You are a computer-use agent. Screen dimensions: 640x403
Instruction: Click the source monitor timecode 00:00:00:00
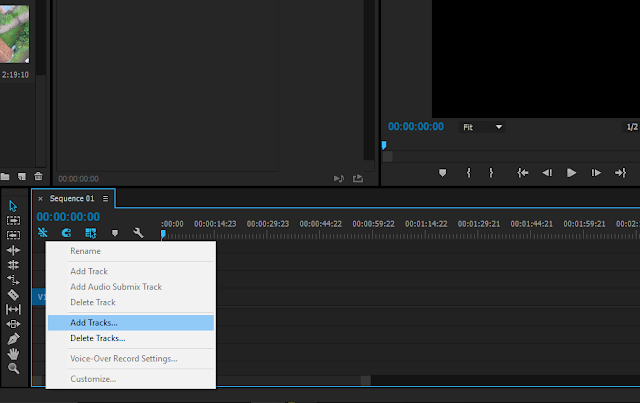[78, 179]
